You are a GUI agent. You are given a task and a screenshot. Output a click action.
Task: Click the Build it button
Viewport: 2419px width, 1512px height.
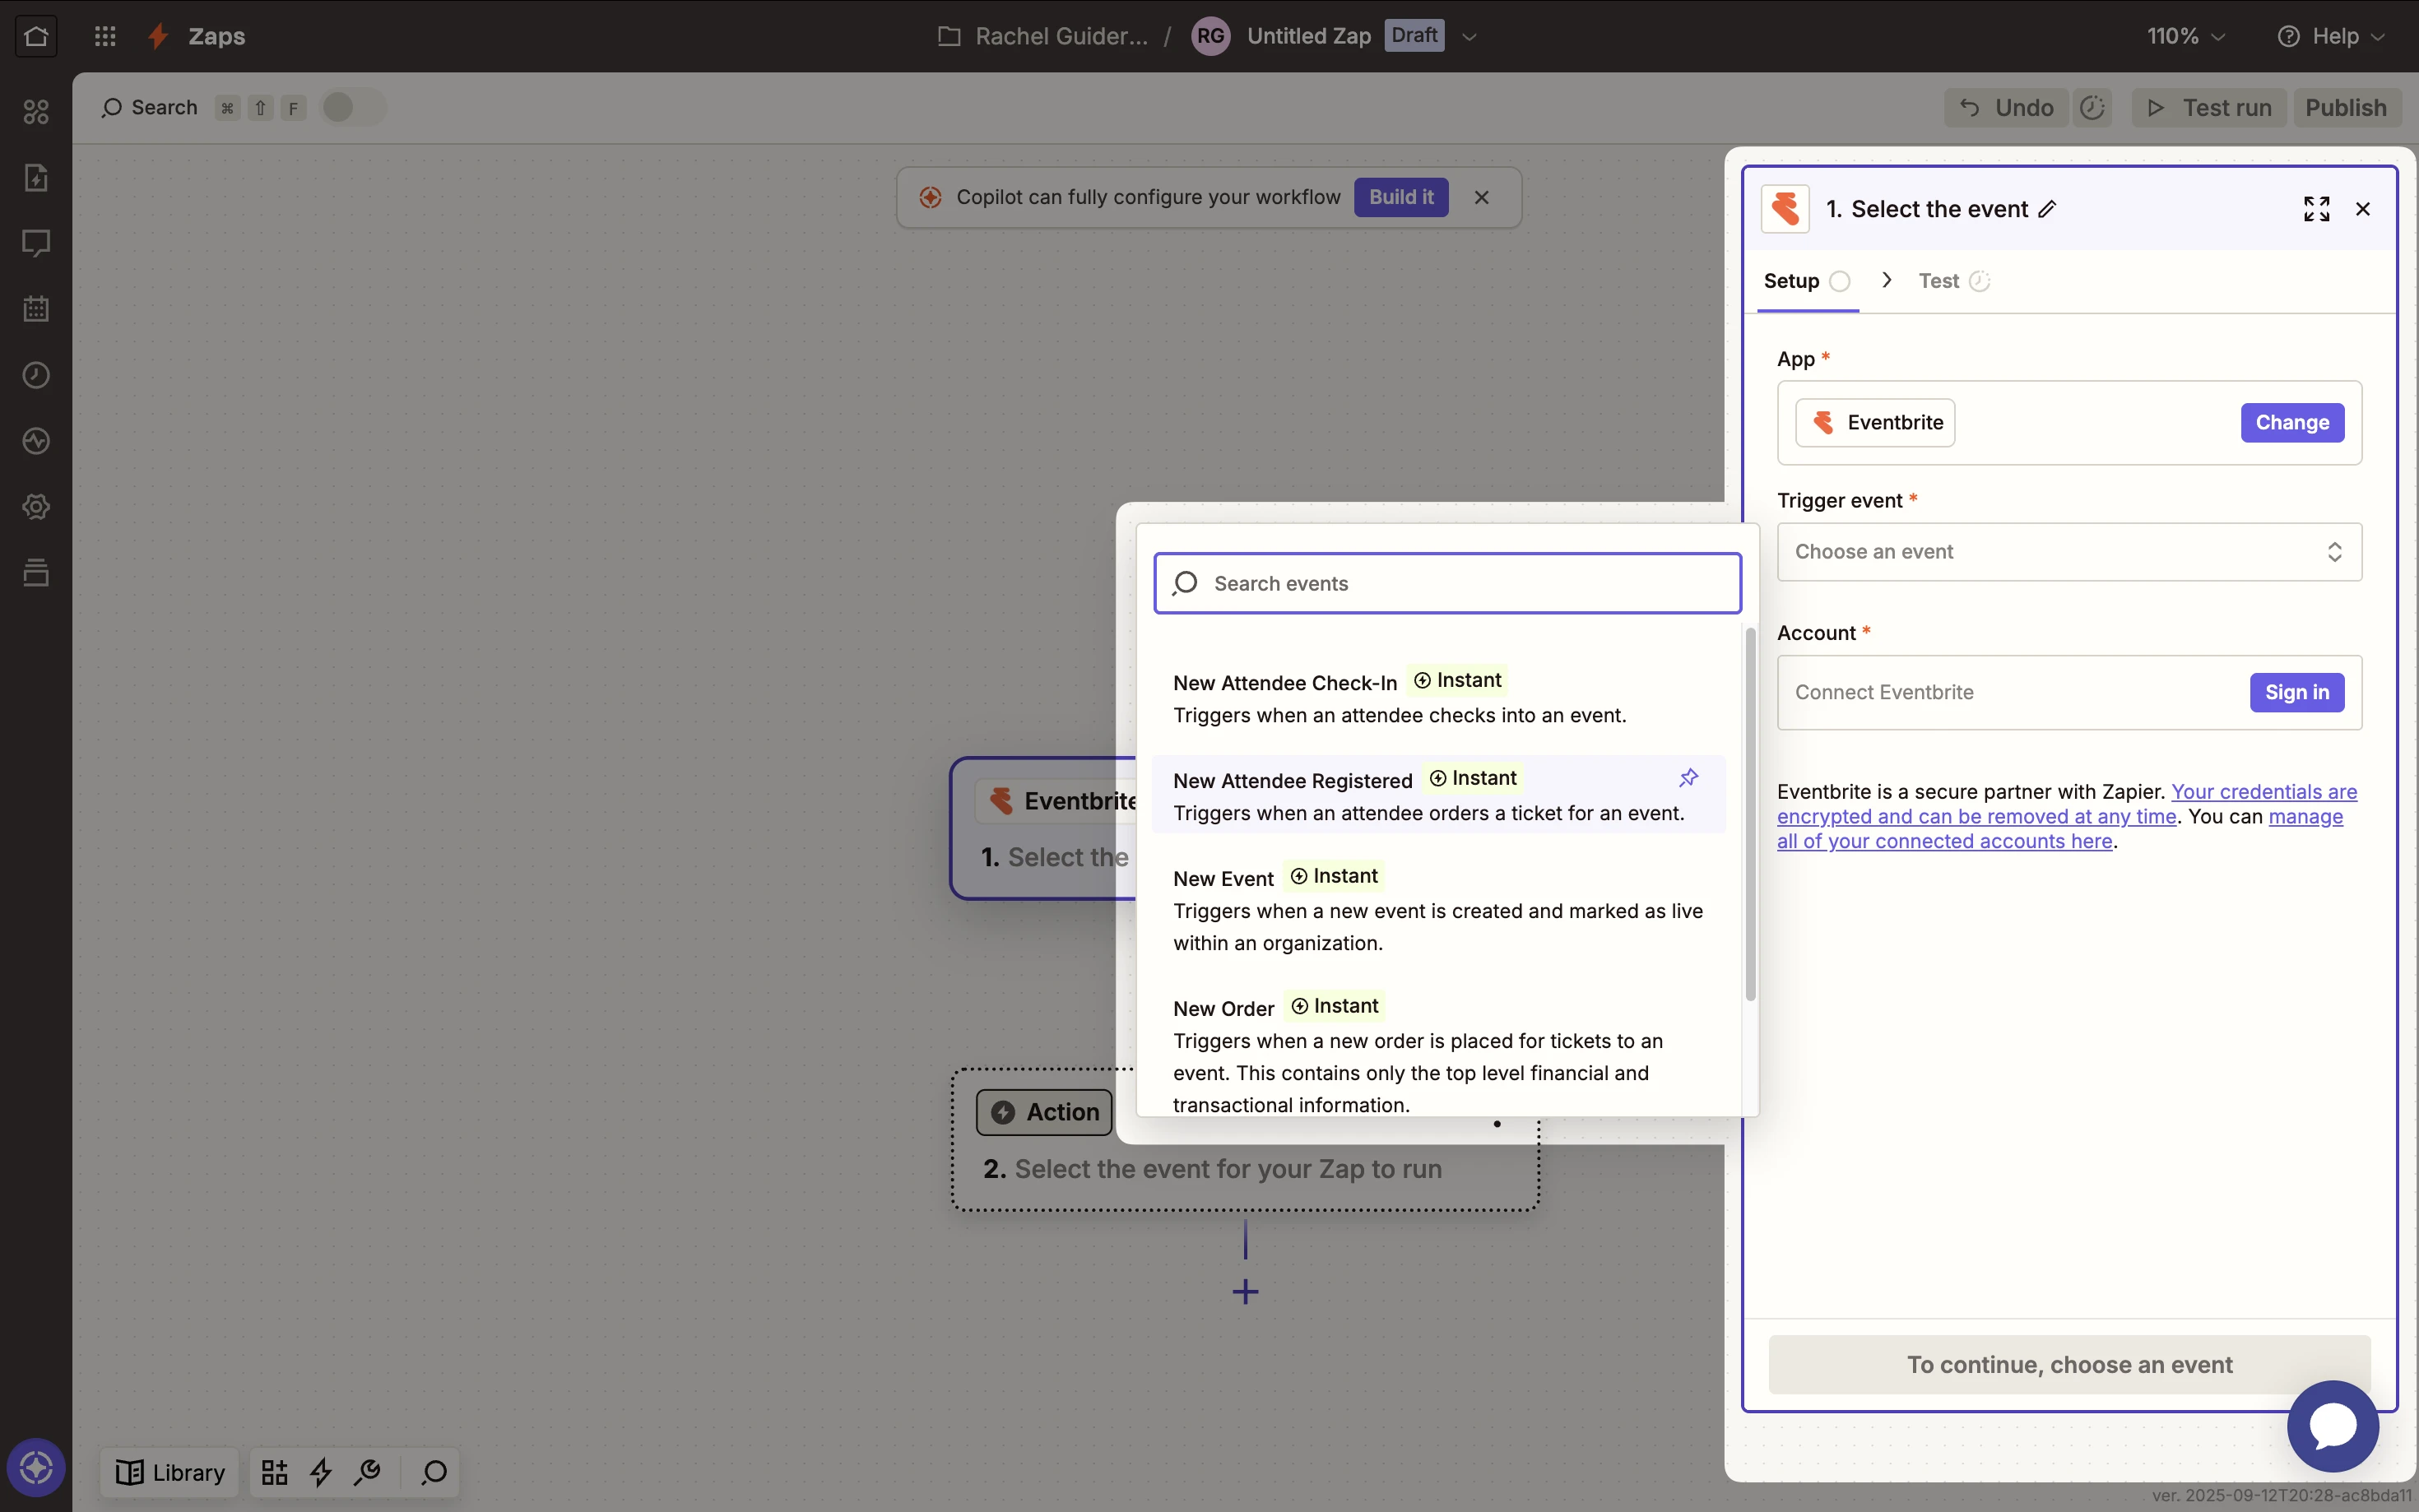tap(1401, 197)
